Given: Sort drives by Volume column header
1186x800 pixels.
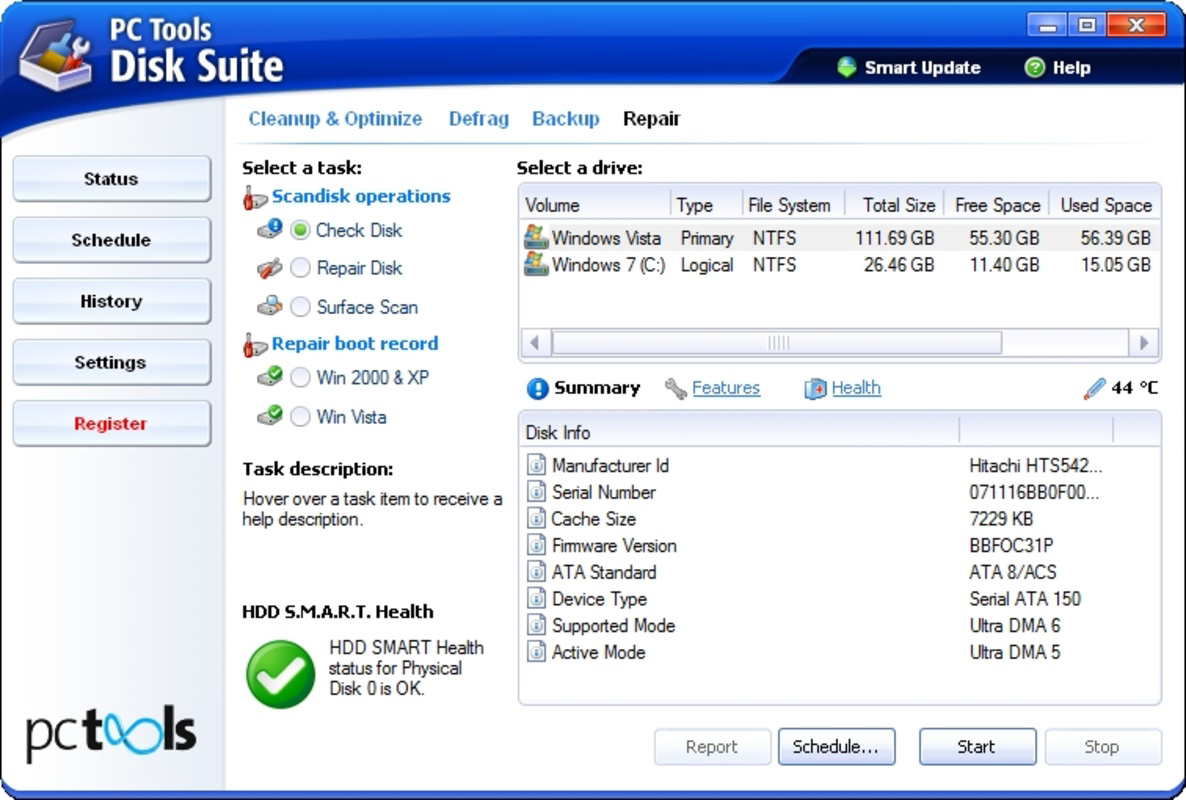Looking at the screenshot, I should coord(596,205).
